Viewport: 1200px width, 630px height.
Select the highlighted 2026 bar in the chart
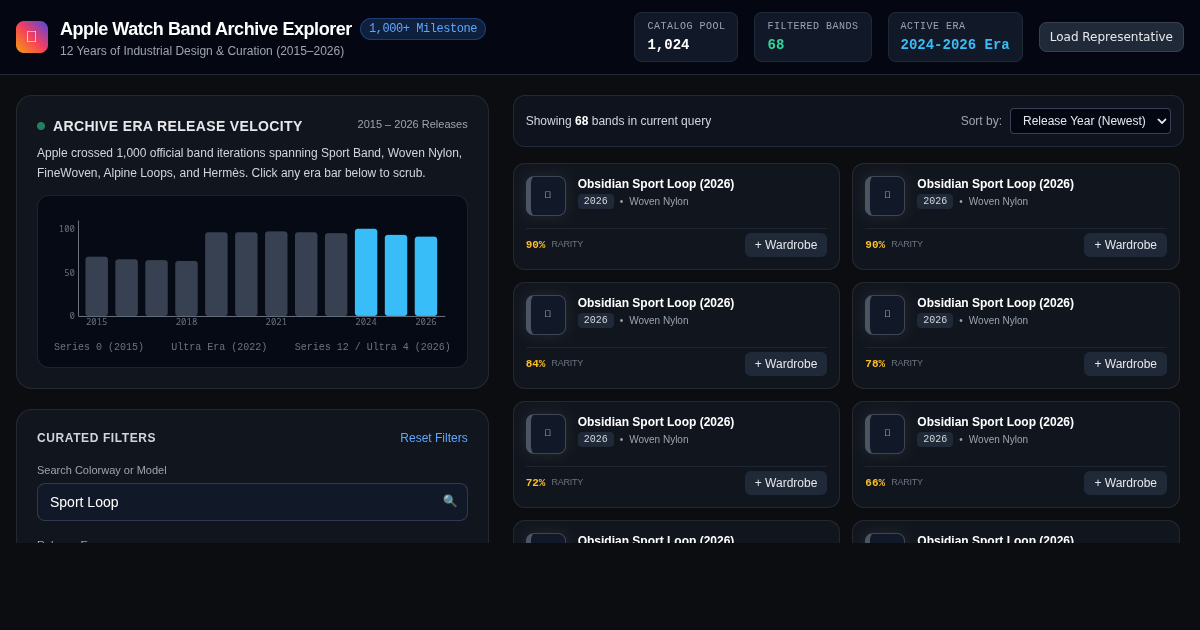click(x=426, y=277)
